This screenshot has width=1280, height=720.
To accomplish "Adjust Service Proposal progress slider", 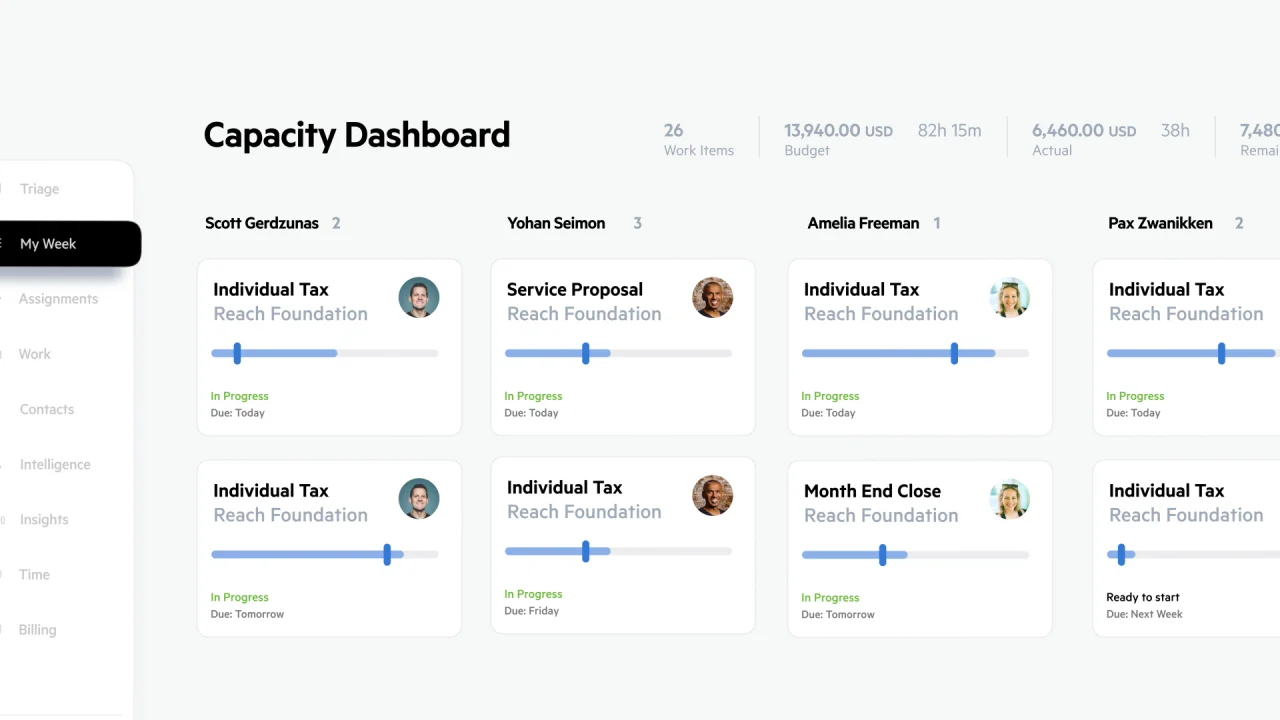I will (586, 353).
